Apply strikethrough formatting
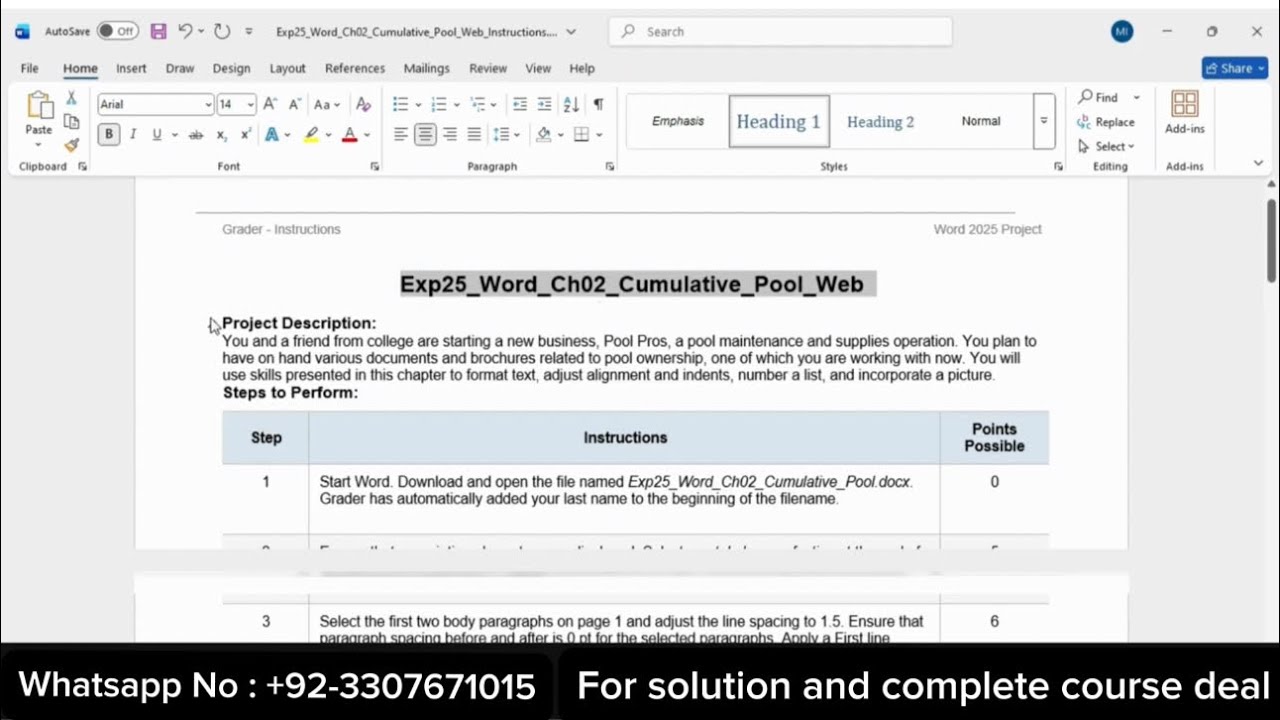 (x=196, y=134)
